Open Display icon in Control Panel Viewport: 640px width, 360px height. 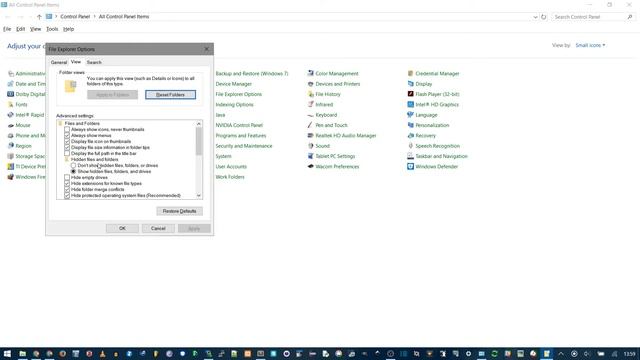point(411,84)
